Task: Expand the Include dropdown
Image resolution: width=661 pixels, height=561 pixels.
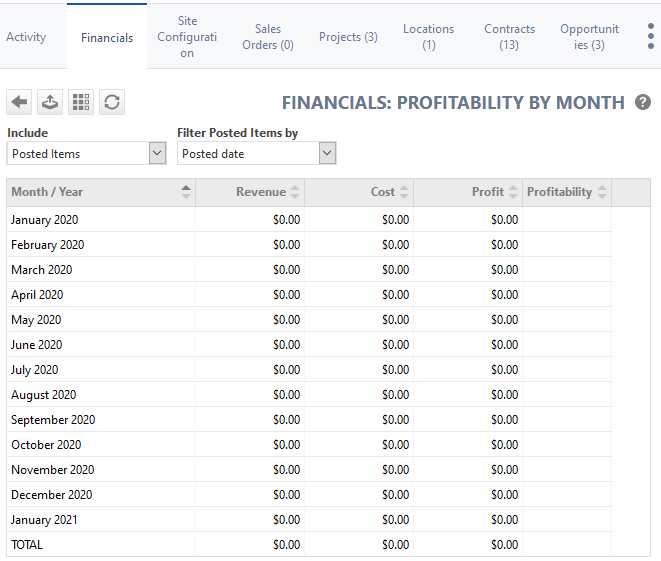Action: (156, 153)
